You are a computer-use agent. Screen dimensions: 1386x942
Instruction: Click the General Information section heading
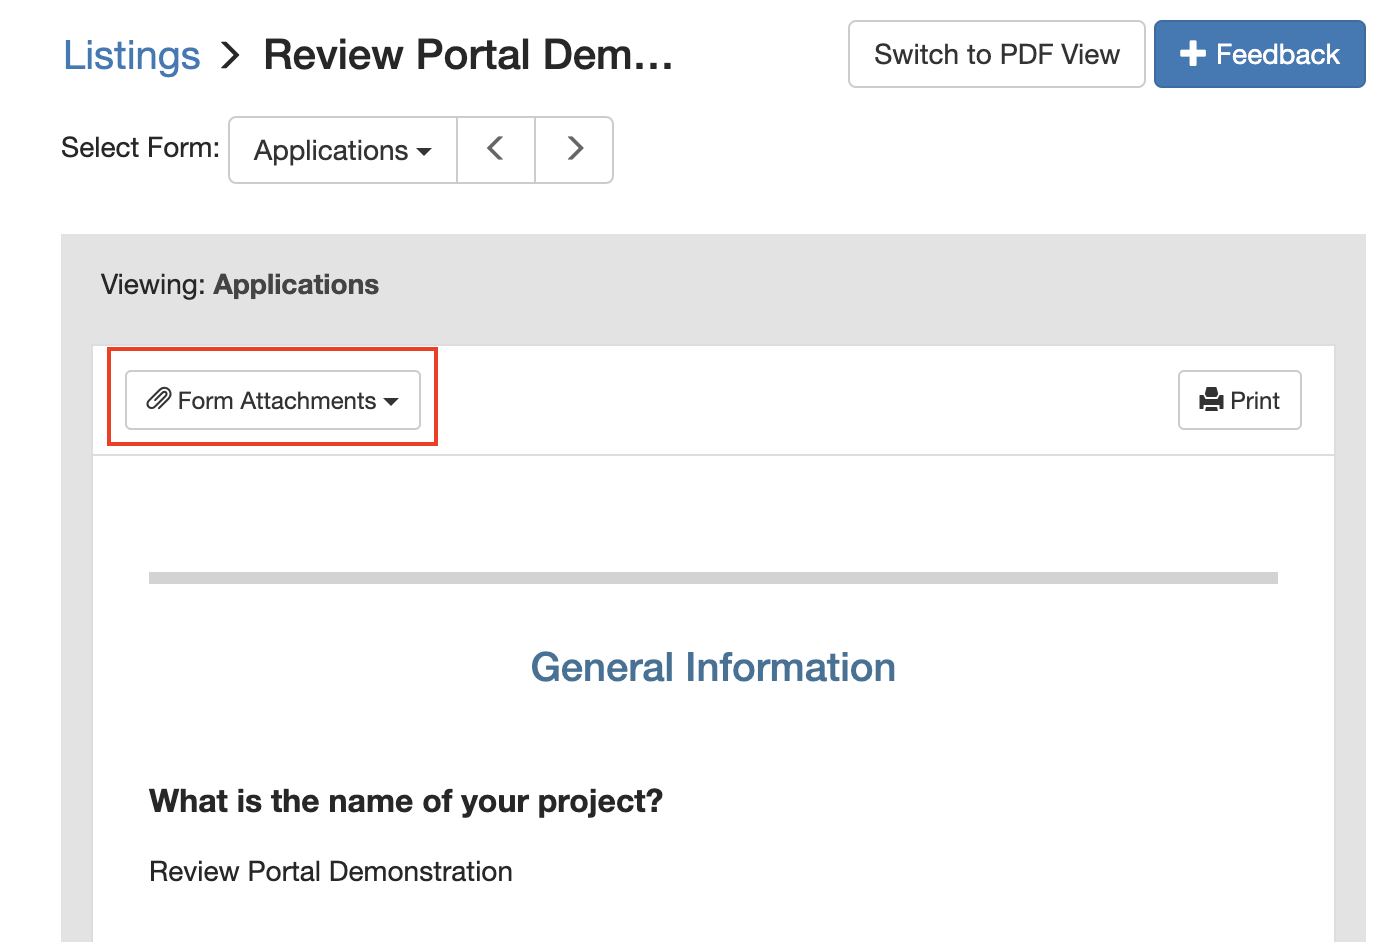pyautogui.click(x=712, y=667)
